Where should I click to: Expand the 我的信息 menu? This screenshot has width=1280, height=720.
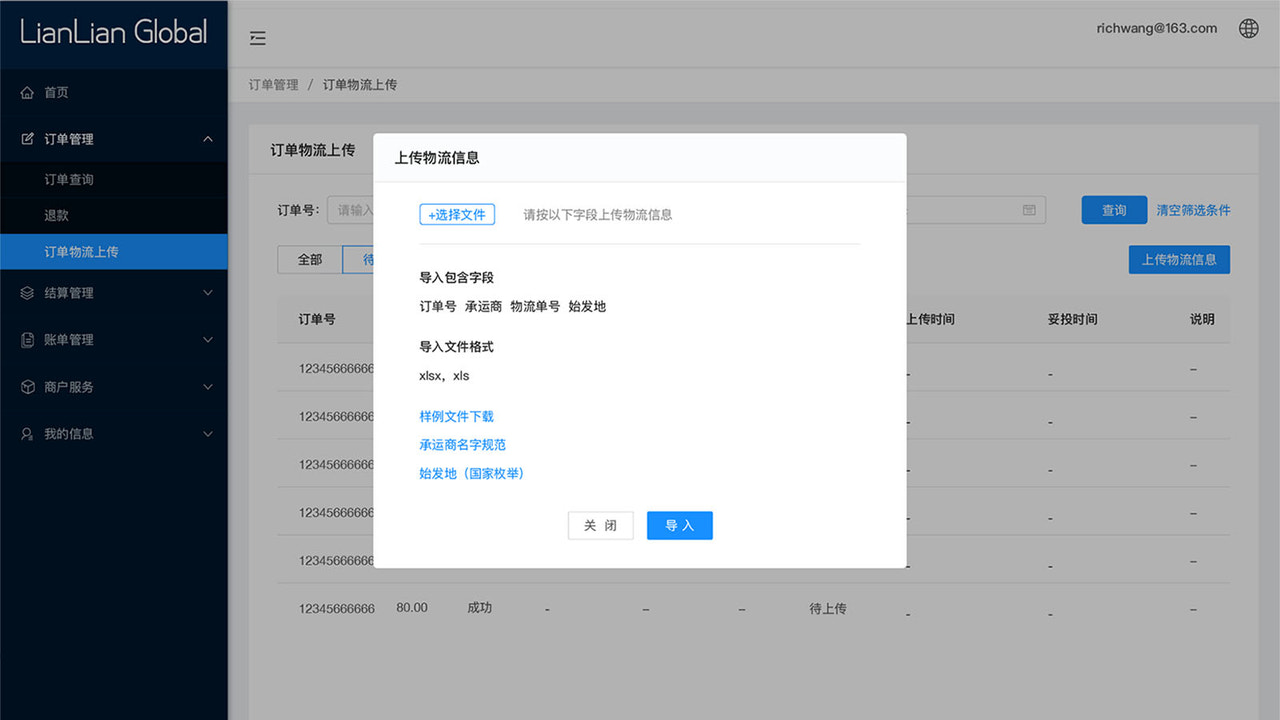208,434
